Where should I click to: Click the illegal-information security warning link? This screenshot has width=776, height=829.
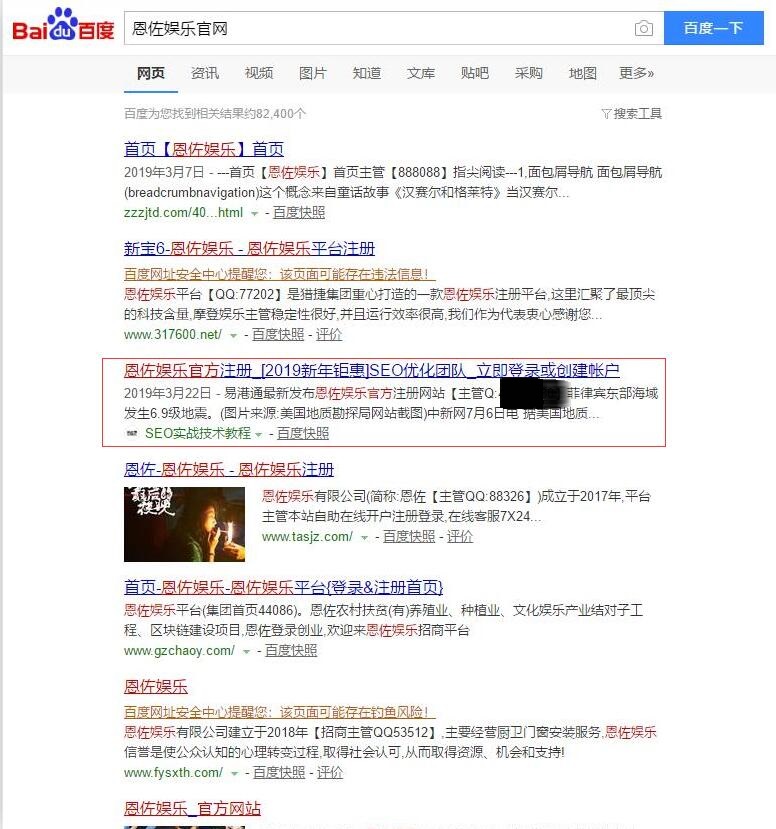pyautogui.click(x=280, y=274)
